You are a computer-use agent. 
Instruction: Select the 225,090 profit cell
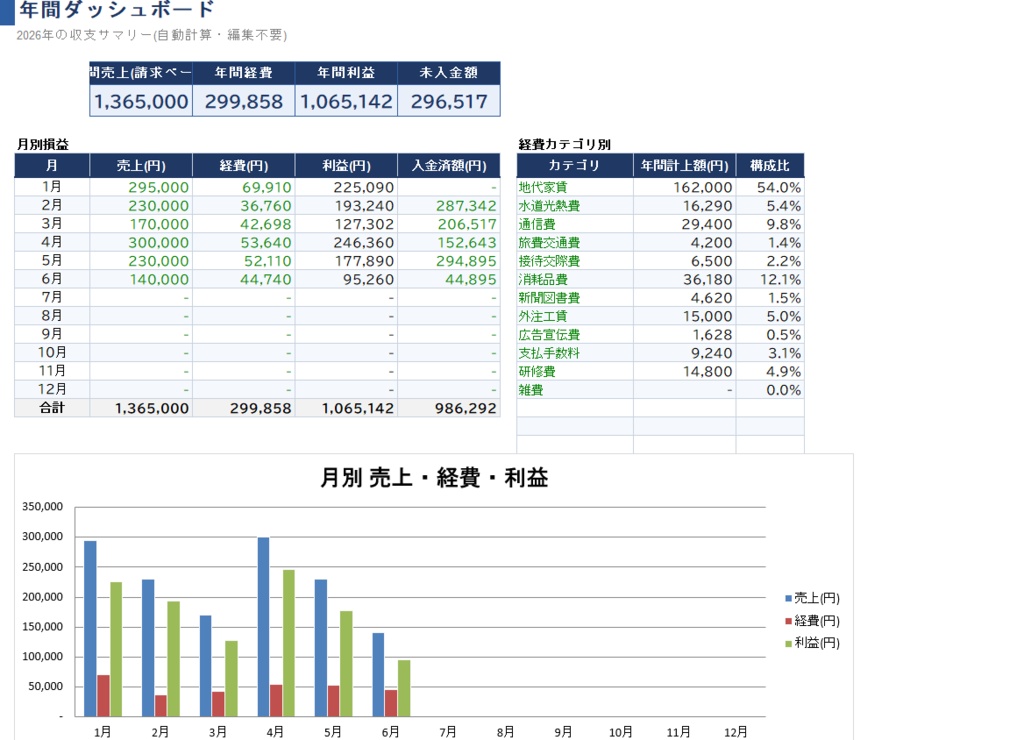point(346,187)
